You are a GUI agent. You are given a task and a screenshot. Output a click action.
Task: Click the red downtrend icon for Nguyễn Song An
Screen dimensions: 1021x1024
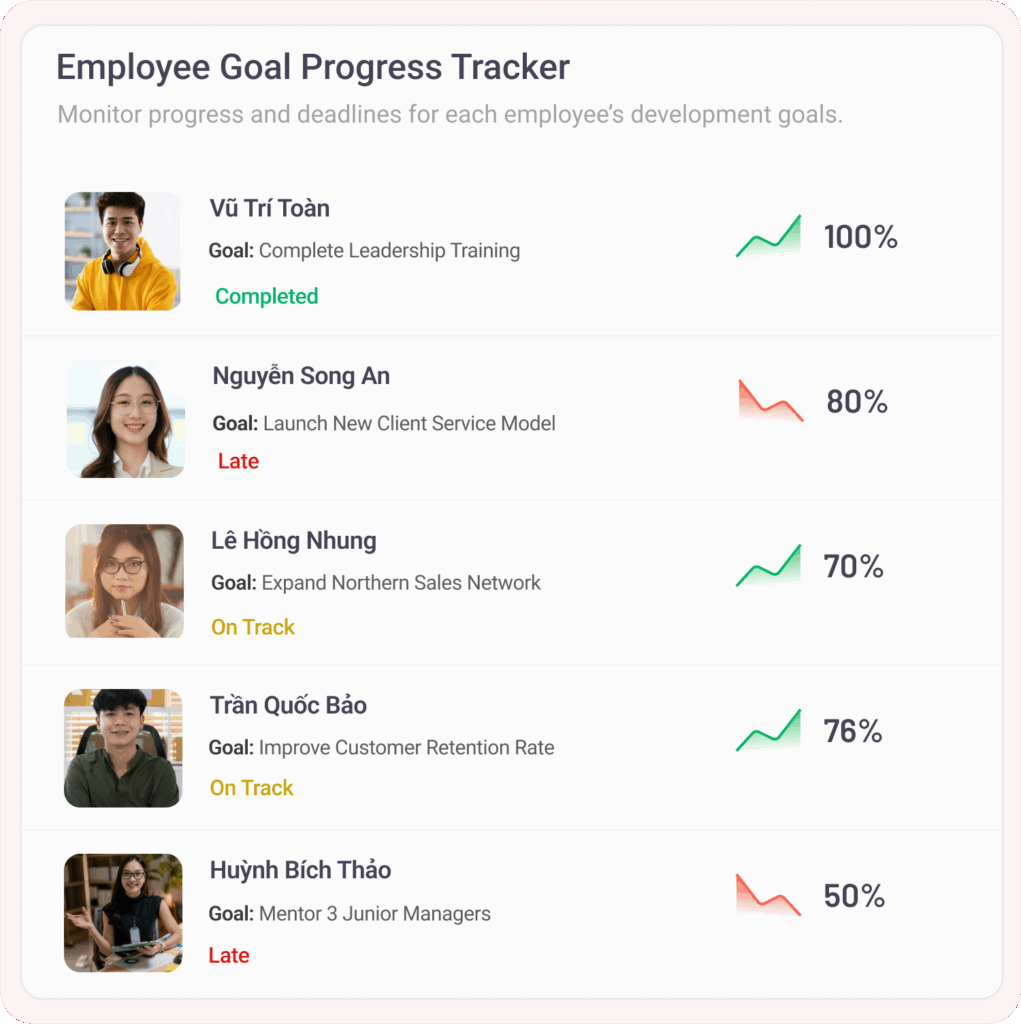click(x=771, y=401)
